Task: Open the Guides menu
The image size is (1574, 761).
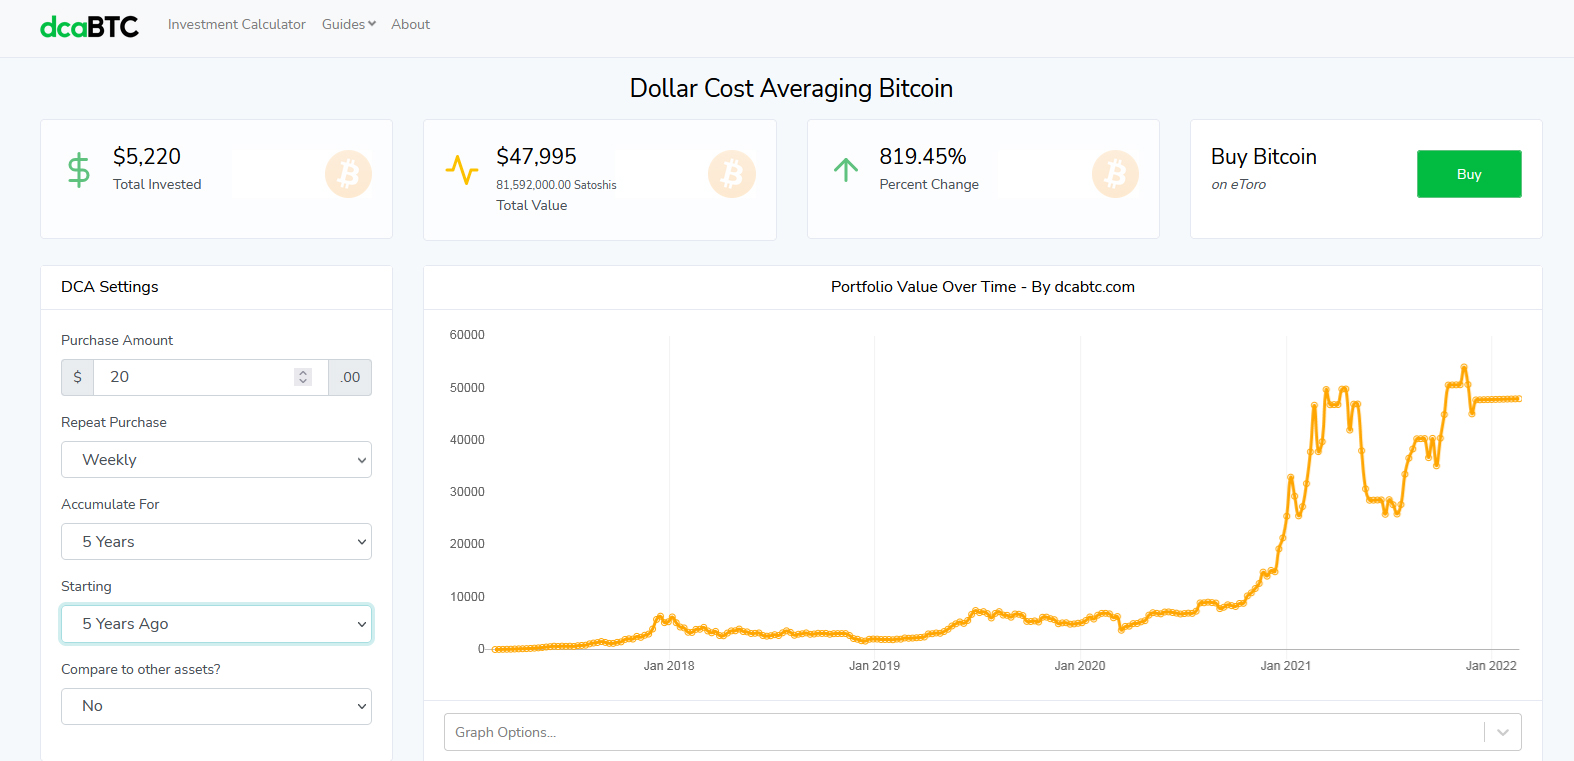Action: pyautogui.click(x=348, y=24)
